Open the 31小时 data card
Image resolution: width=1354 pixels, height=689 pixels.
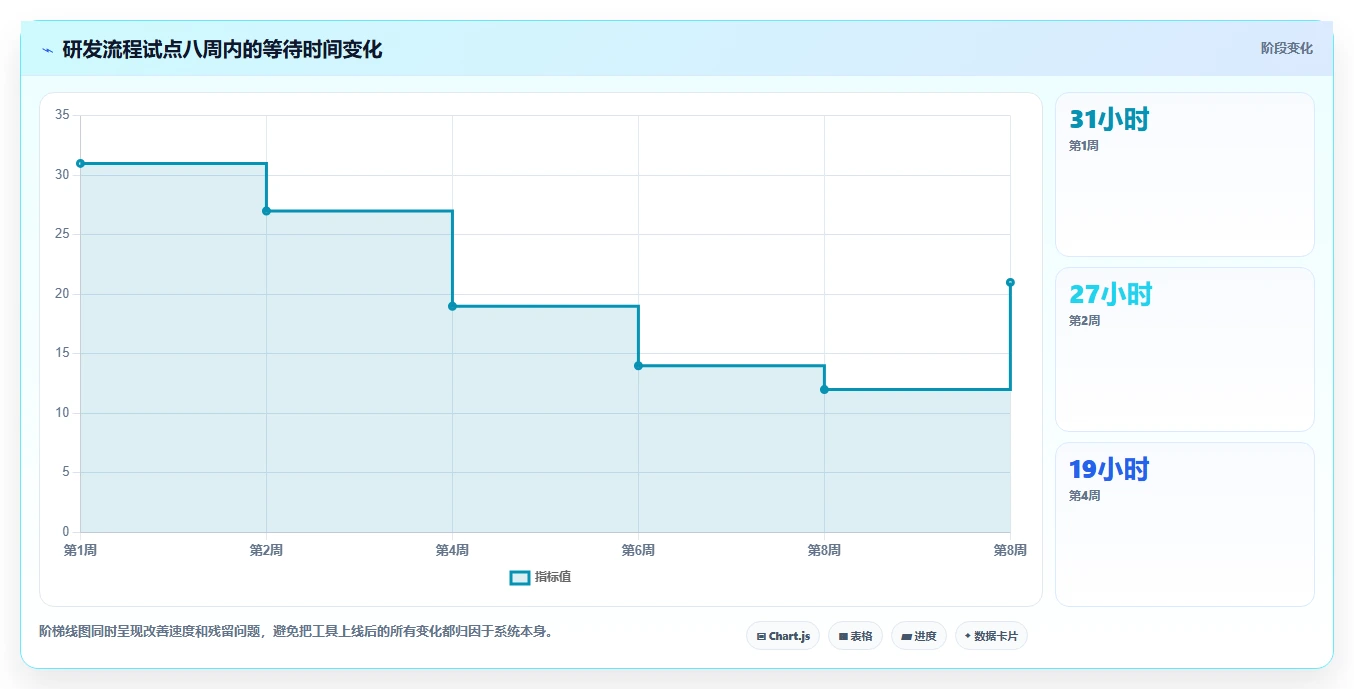(x=1185, y=175)
